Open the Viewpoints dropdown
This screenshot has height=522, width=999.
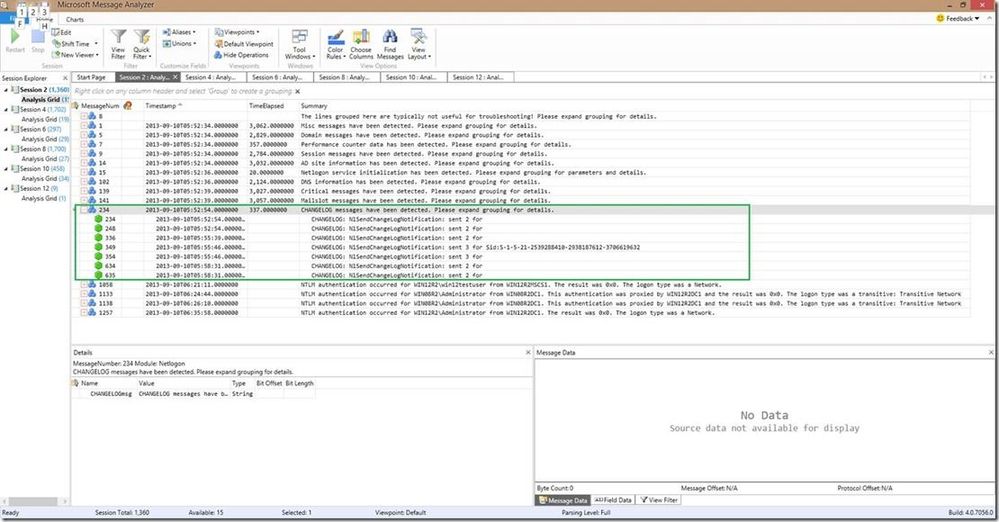237,32
